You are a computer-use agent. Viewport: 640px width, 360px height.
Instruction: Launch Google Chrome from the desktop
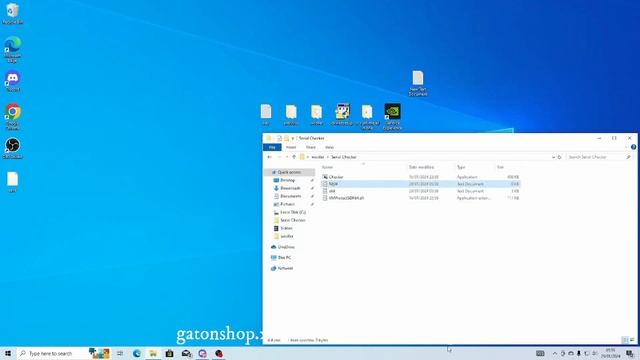point(13,116)
